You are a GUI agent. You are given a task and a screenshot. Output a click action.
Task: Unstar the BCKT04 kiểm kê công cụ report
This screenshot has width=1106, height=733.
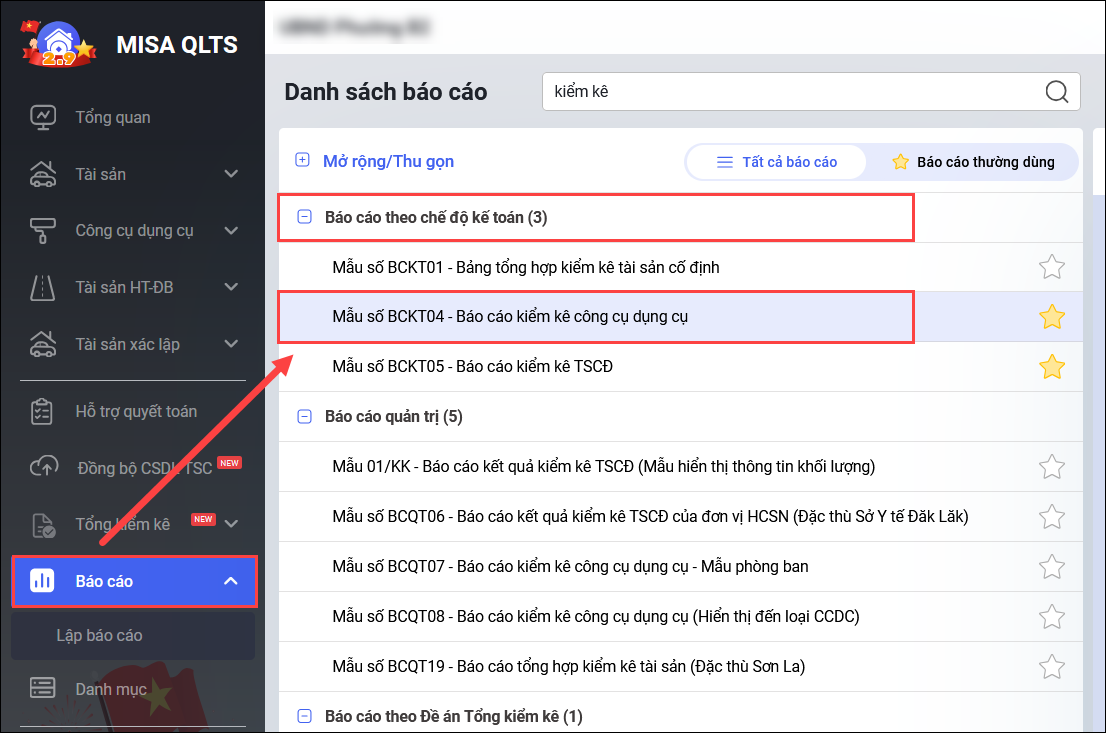point(1051,317)
